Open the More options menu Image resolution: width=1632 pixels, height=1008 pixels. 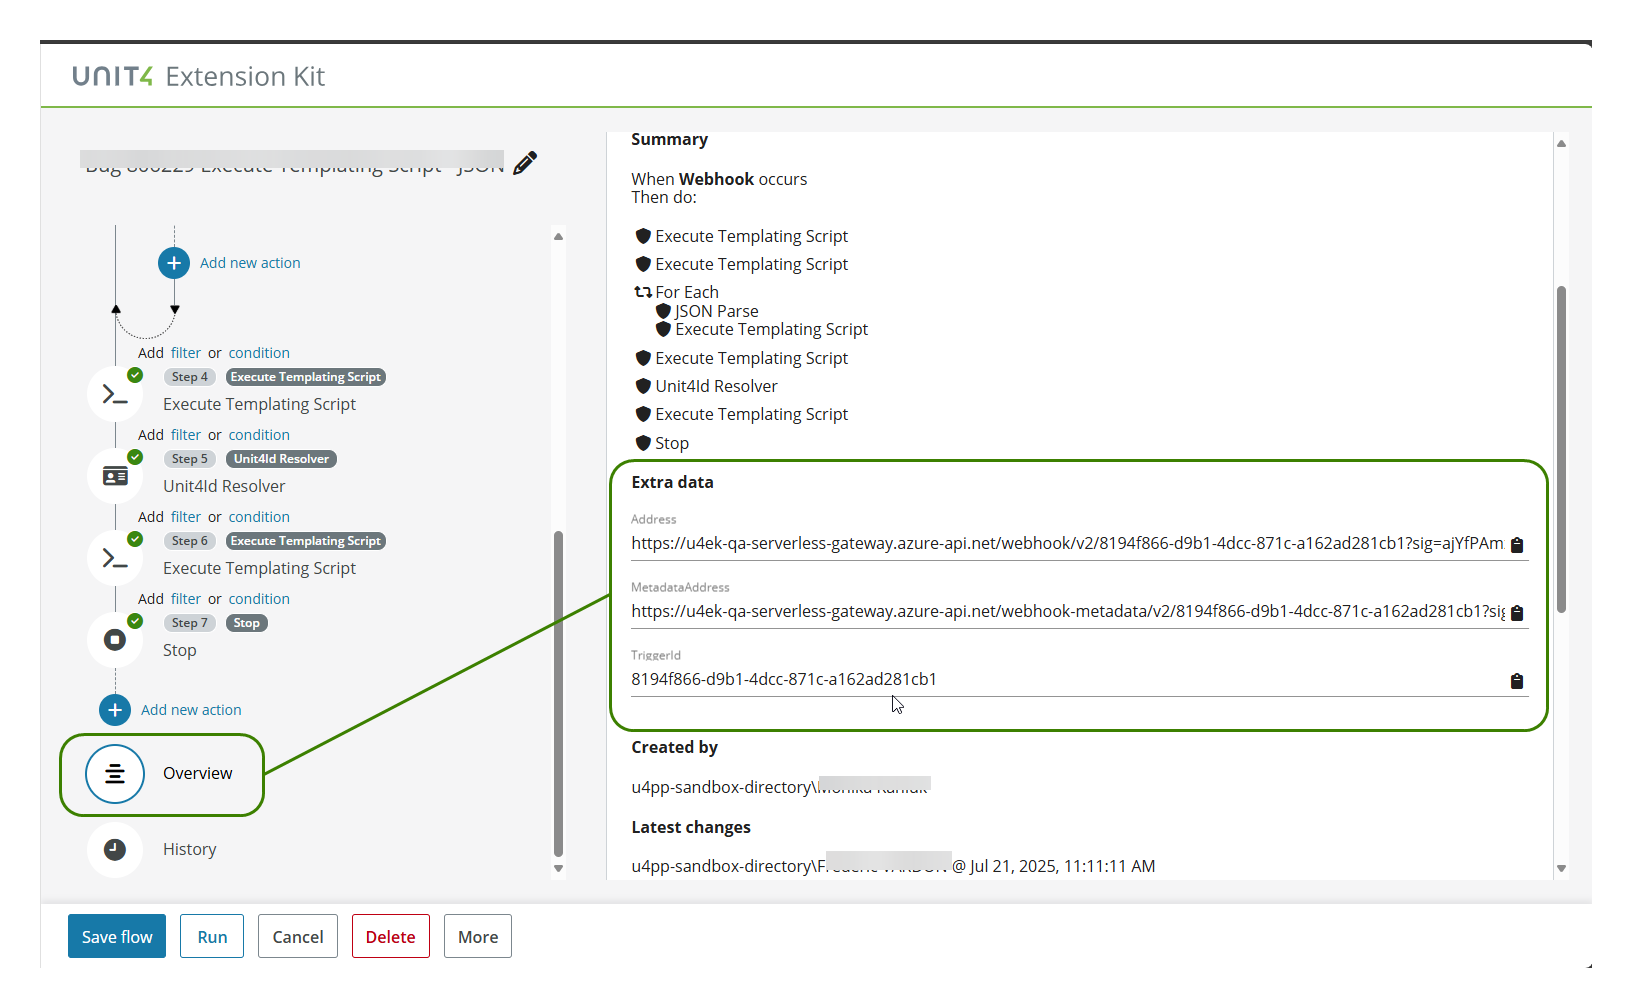pos(477,936)
